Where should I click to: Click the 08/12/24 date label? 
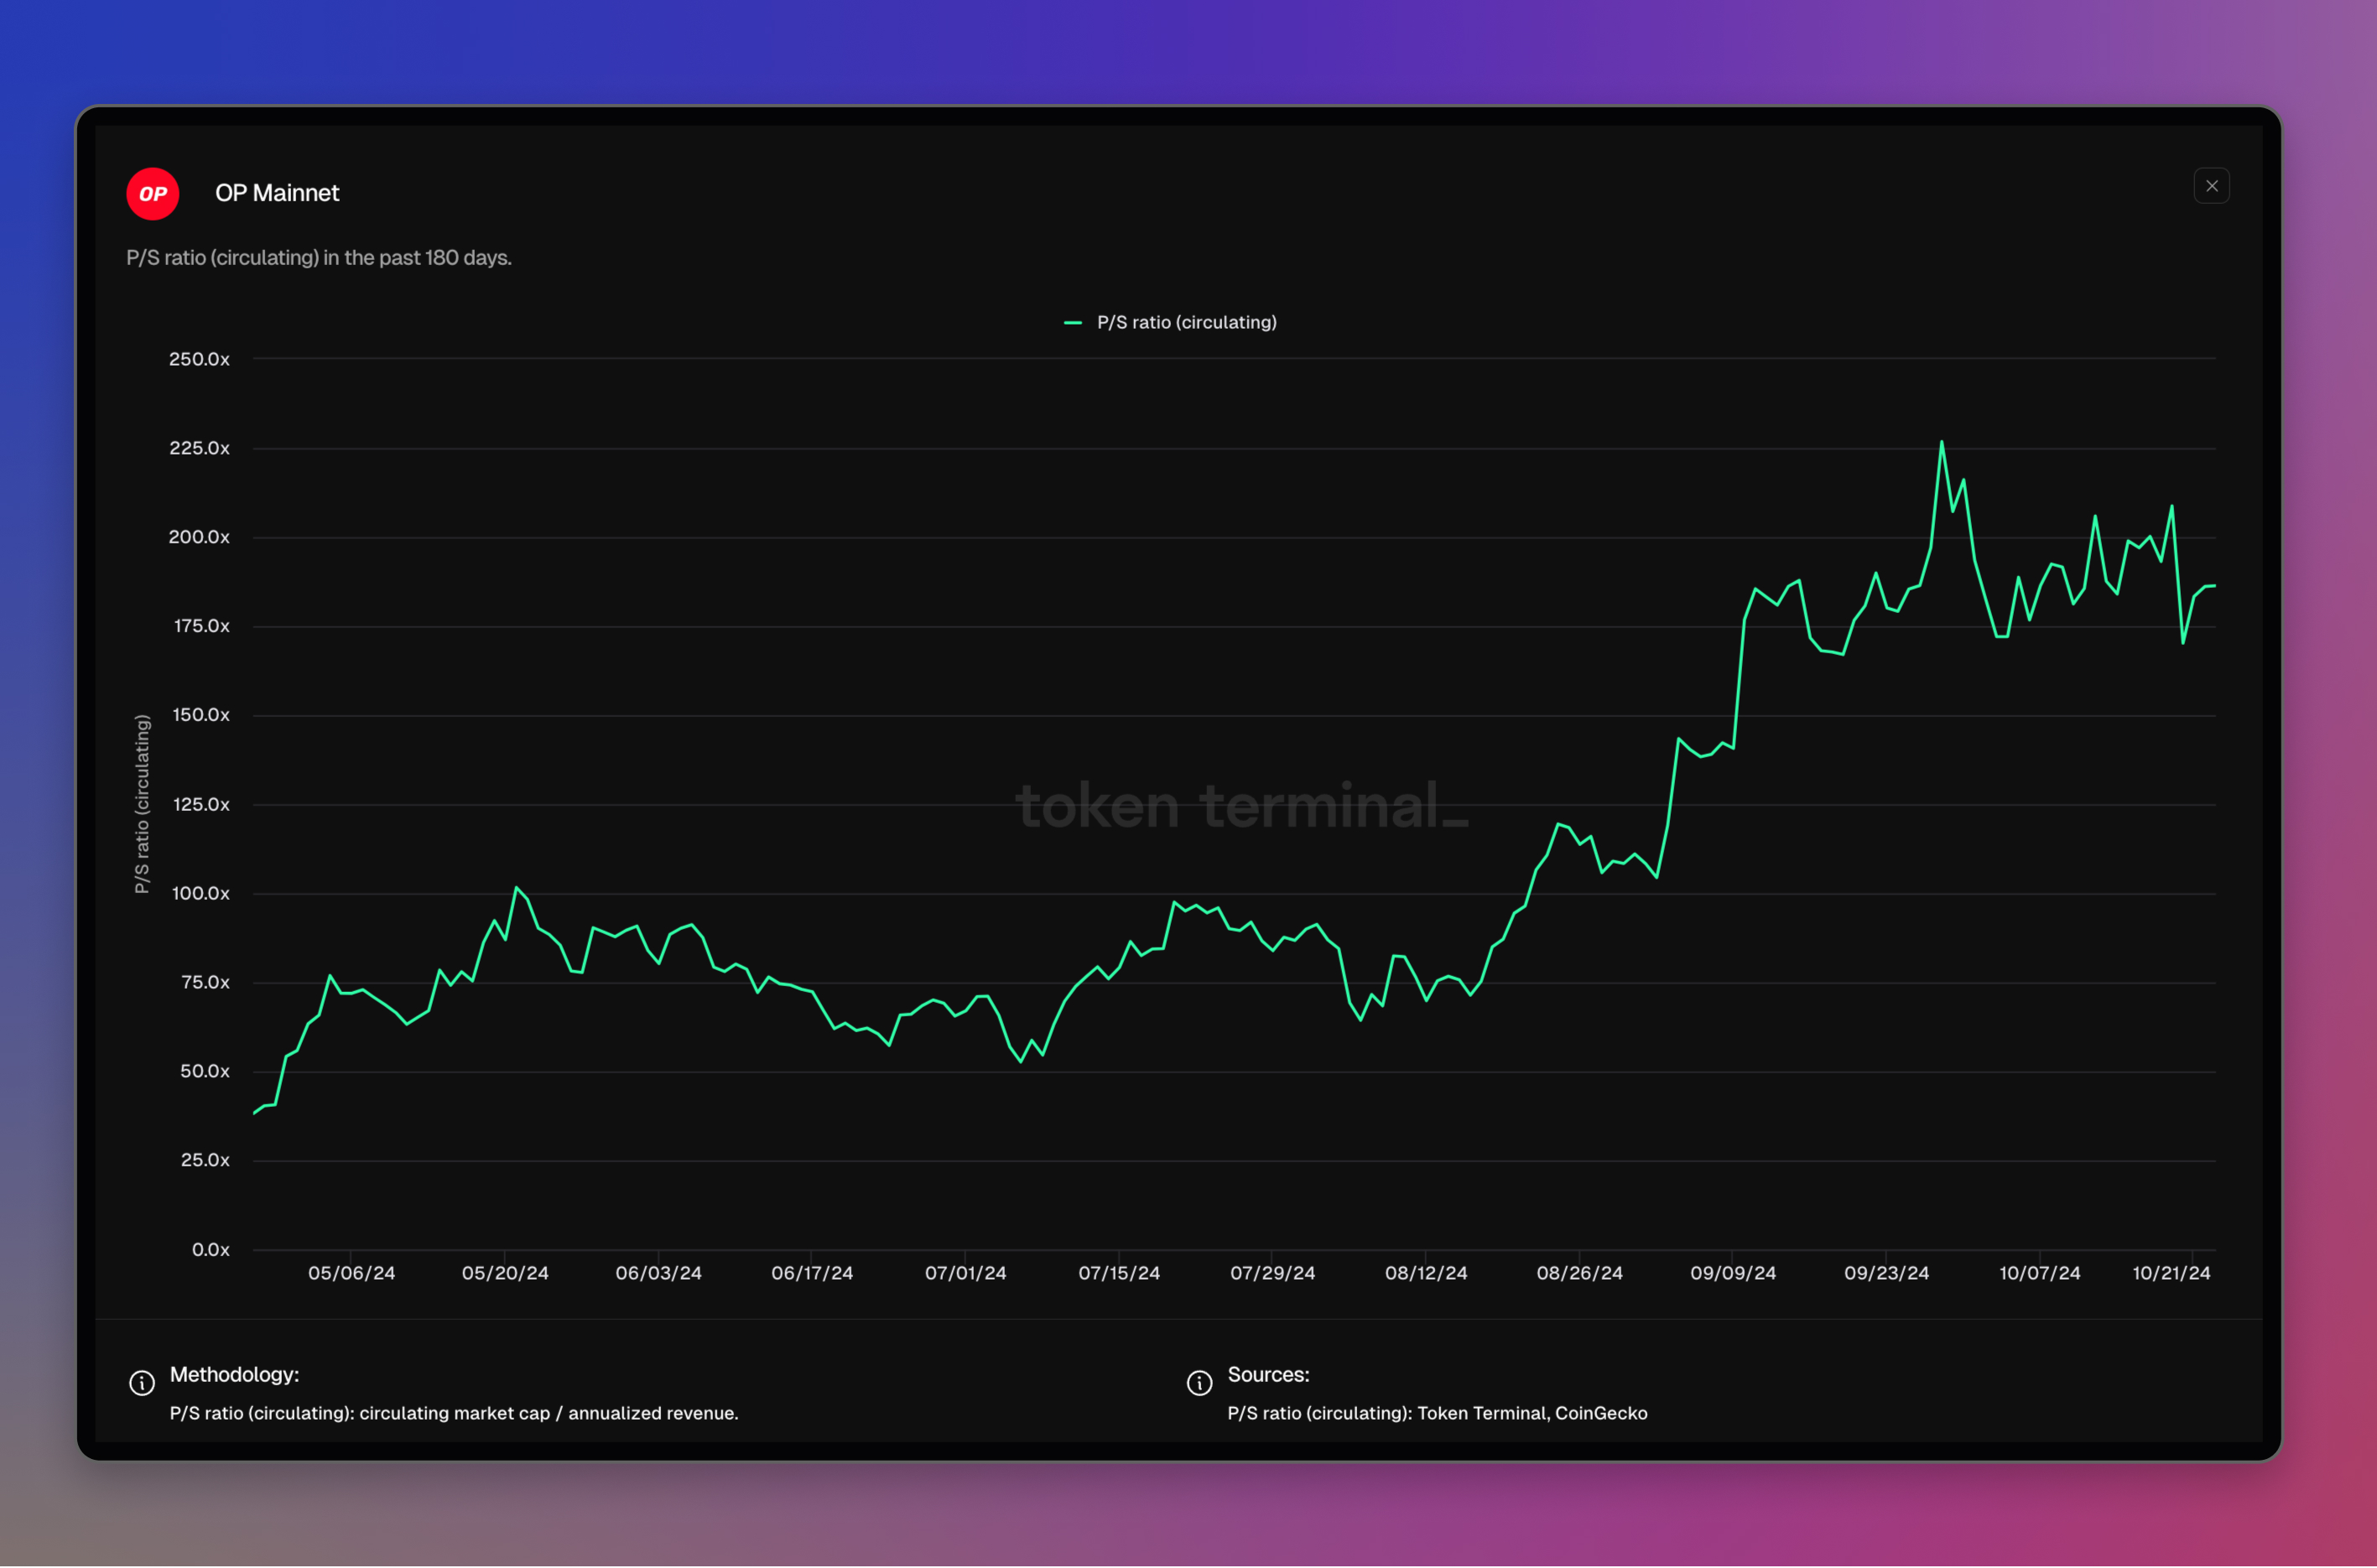pos(1426,1273)
